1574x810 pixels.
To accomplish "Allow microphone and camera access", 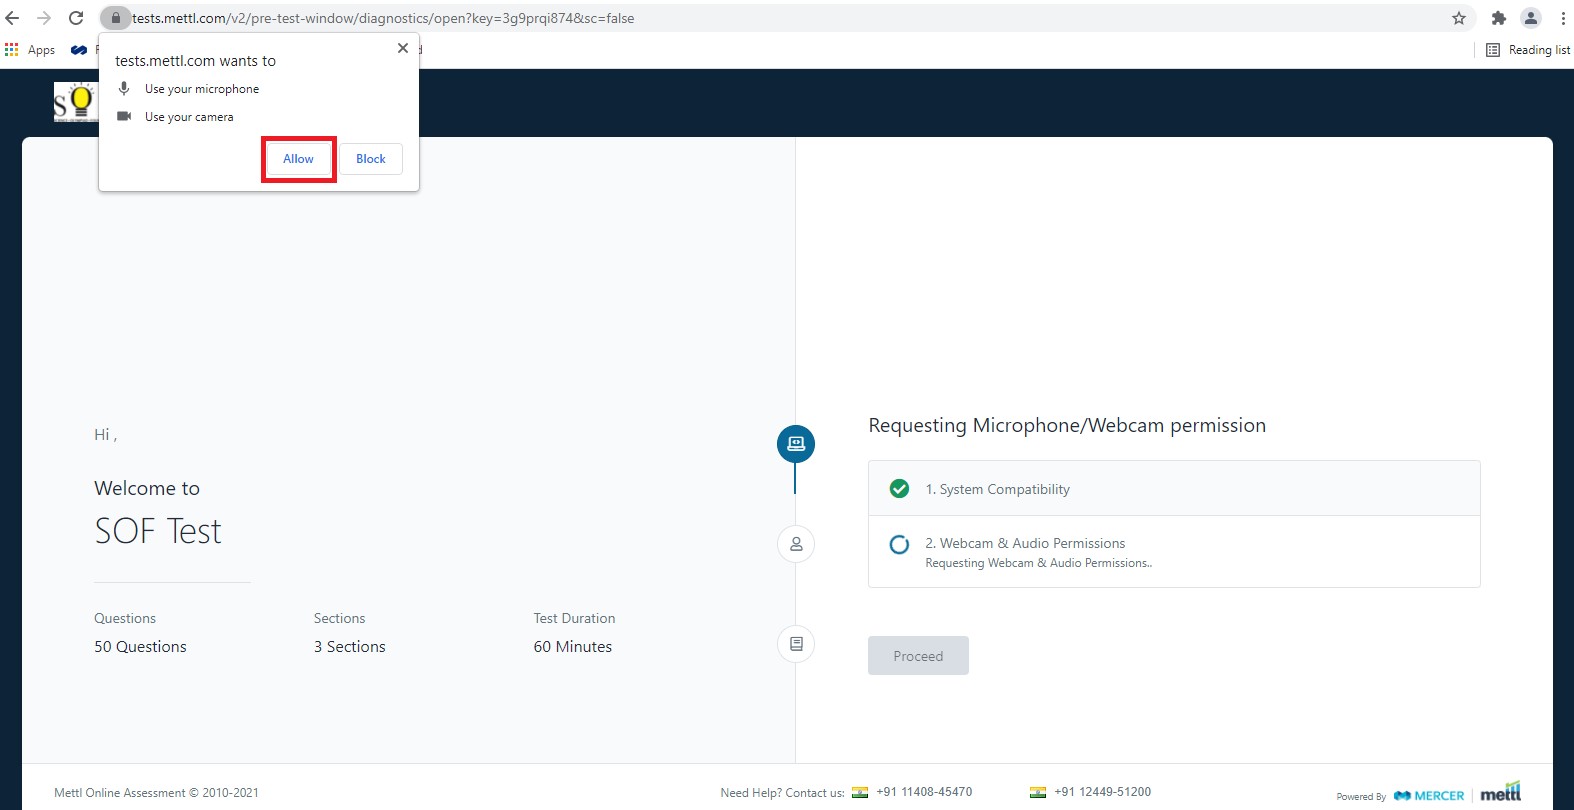I will (298, 159).
